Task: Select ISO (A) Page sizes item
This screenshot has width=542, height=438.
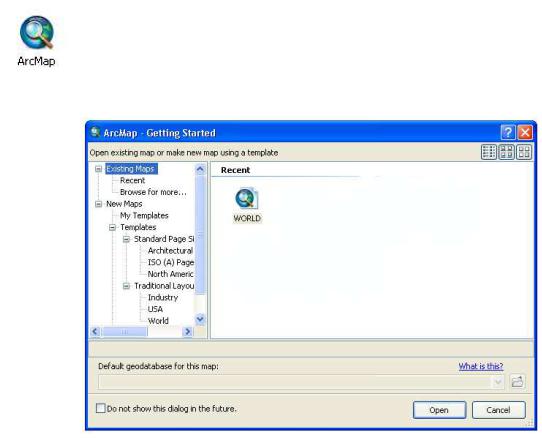Action: click(x=171, y=262)
